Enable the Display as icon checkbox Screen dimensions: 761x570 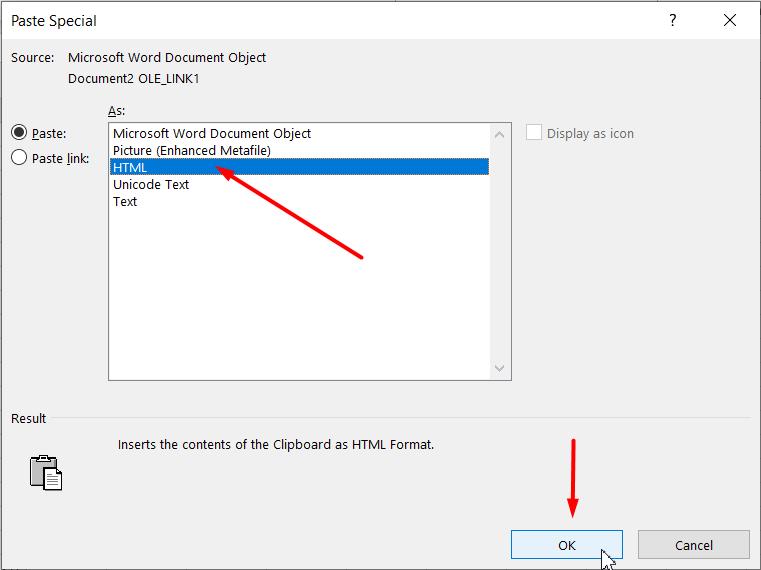click(534, 133)
